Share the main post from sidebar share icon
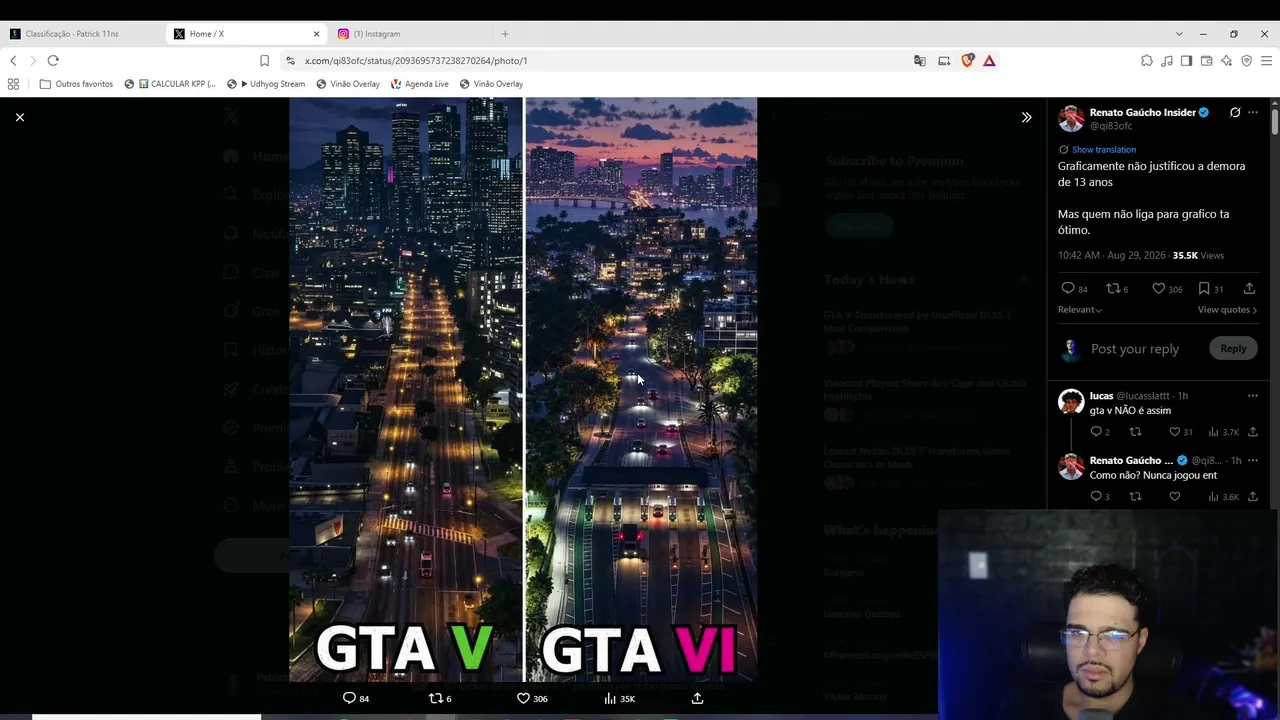This screenshot has width=1280, height=720. pos(1249,289)
